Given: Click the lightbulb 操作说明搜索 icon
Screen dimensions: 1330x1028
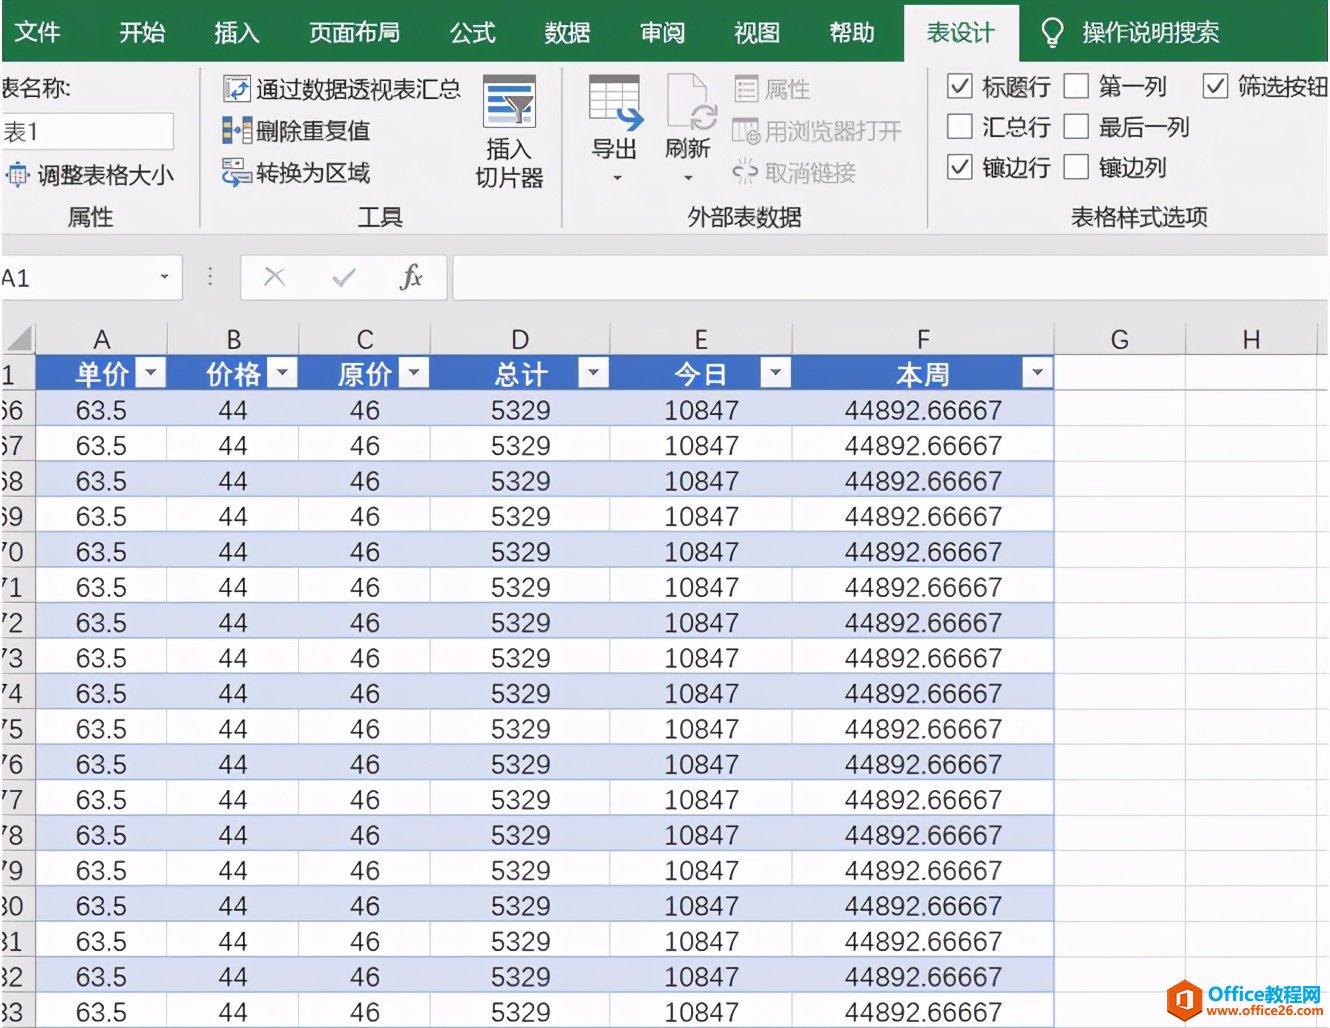Looking at the screenshot, I should (x=1052, y=33).
